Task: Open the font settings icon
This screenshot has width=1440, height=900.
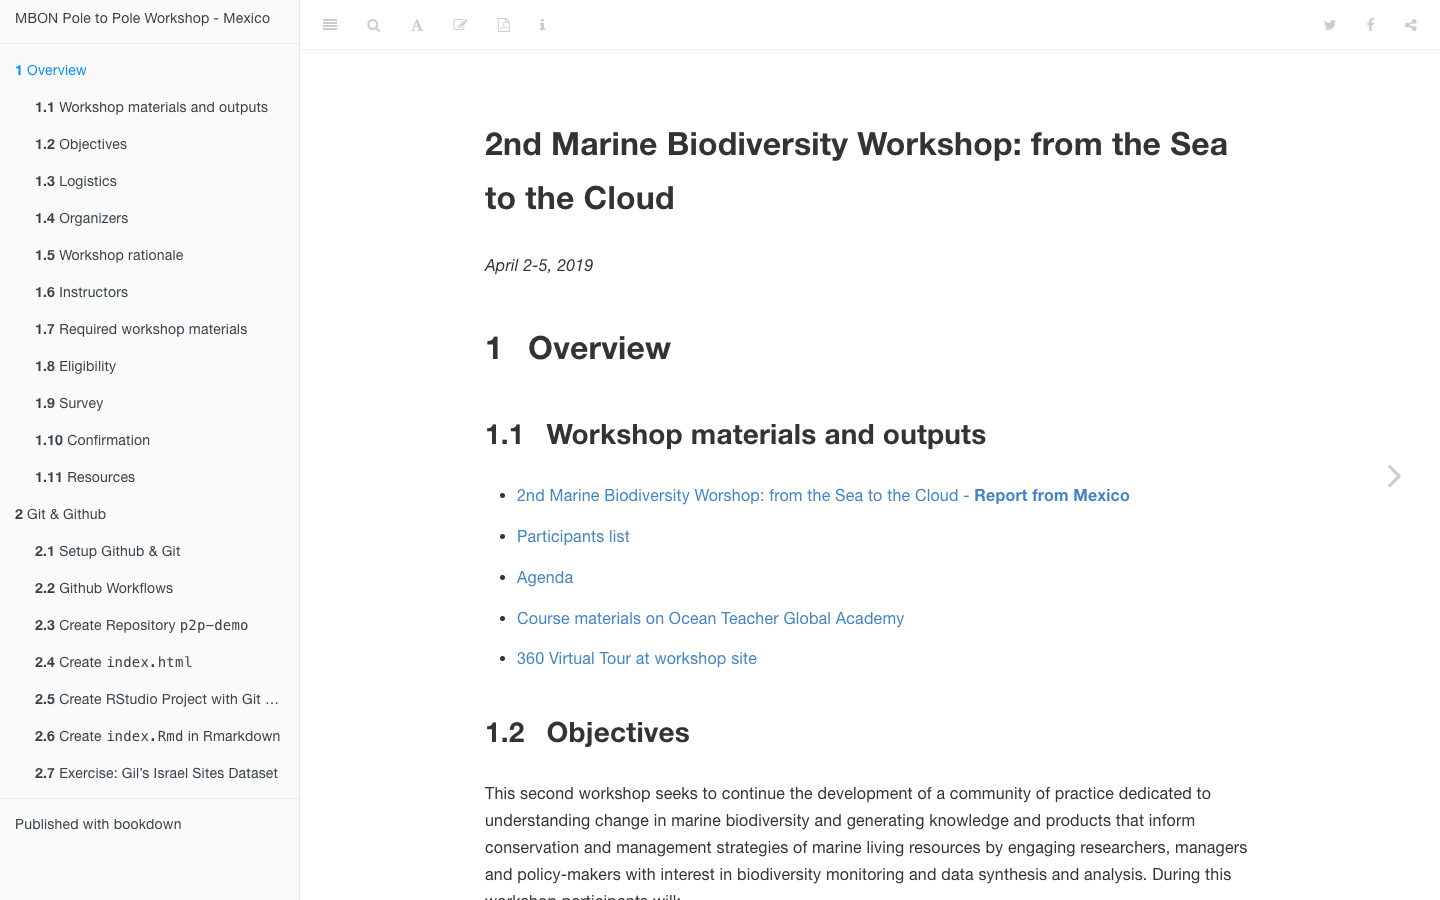Action: 417,25
